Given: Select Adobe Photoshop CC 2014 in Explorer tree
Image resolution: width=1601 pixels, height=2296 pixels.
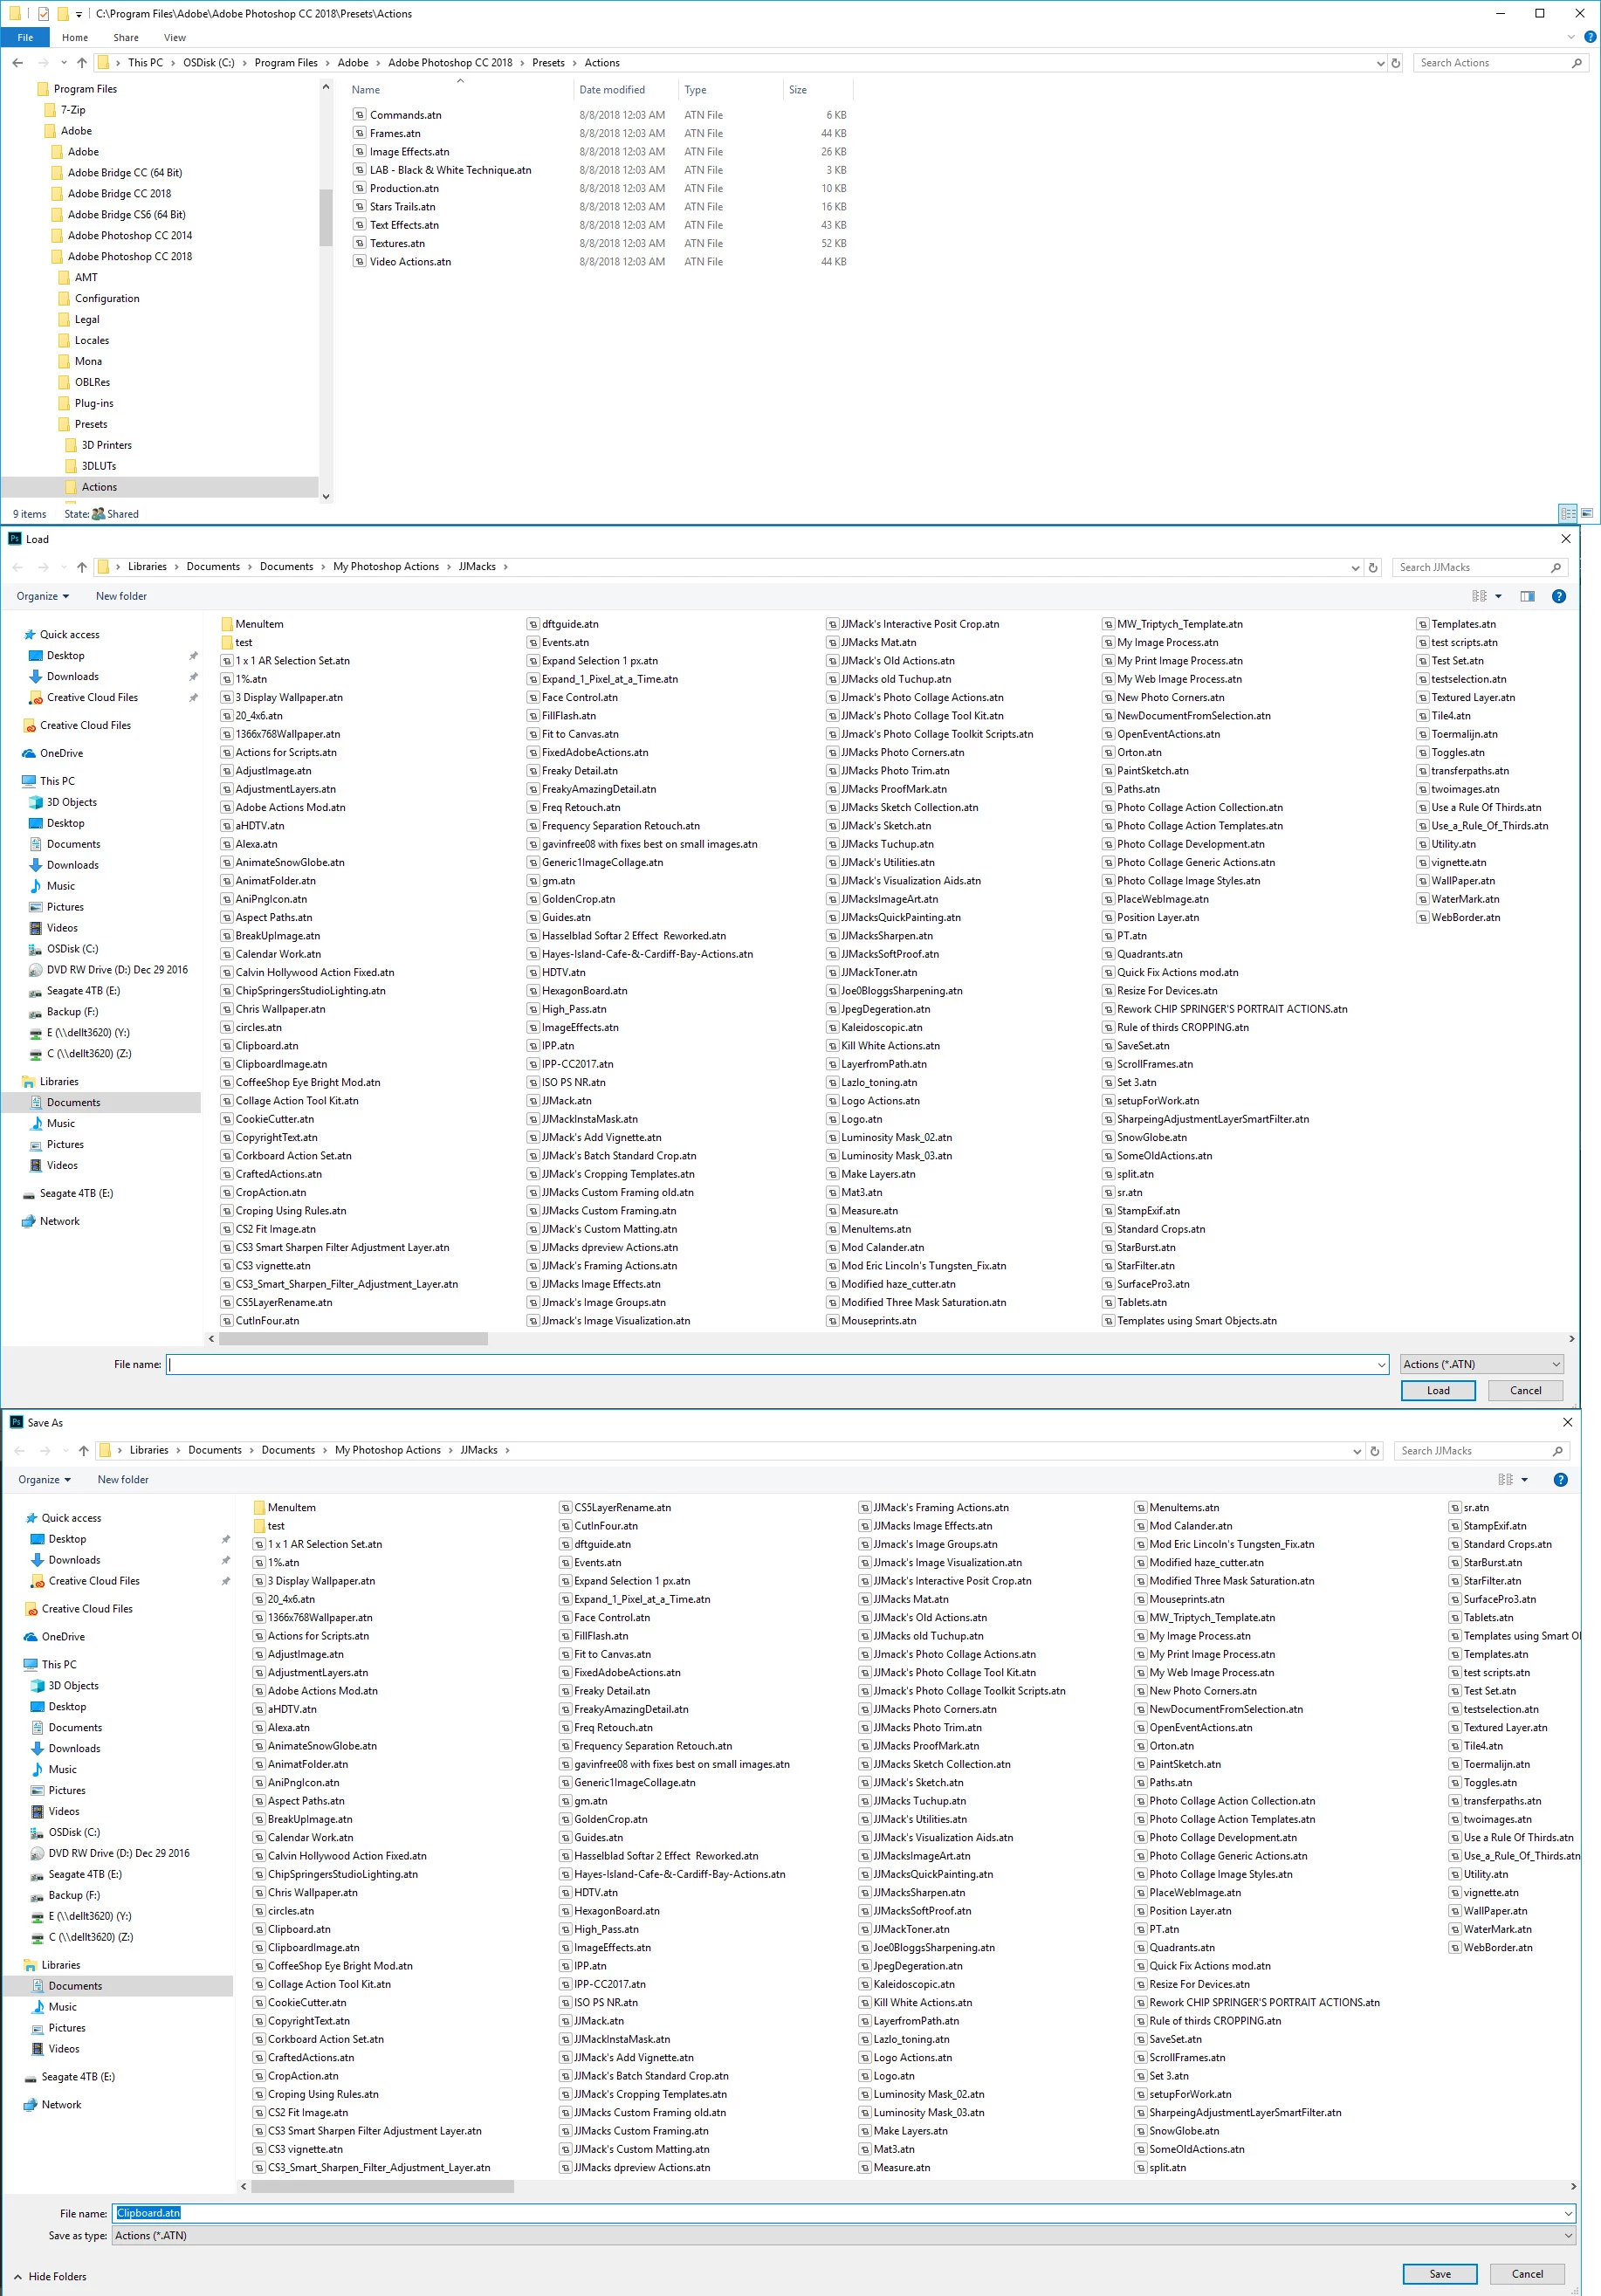Looking at the screenshot, I should (x=129, y=236).
